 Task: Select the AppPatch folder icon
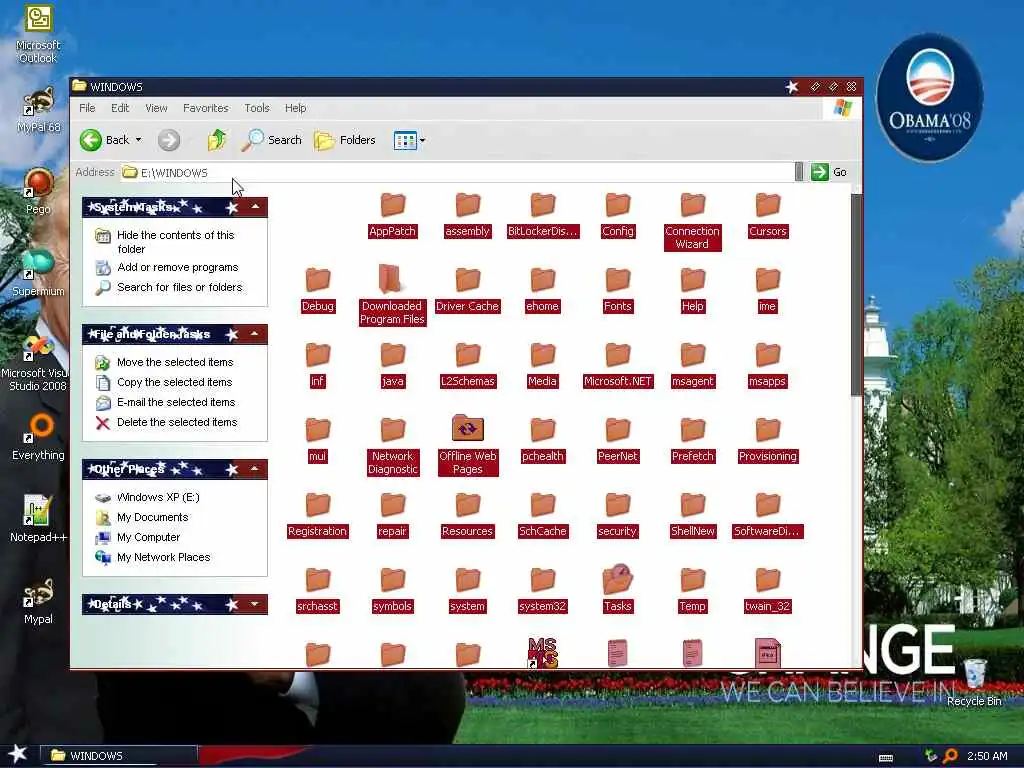pos(392,205)
